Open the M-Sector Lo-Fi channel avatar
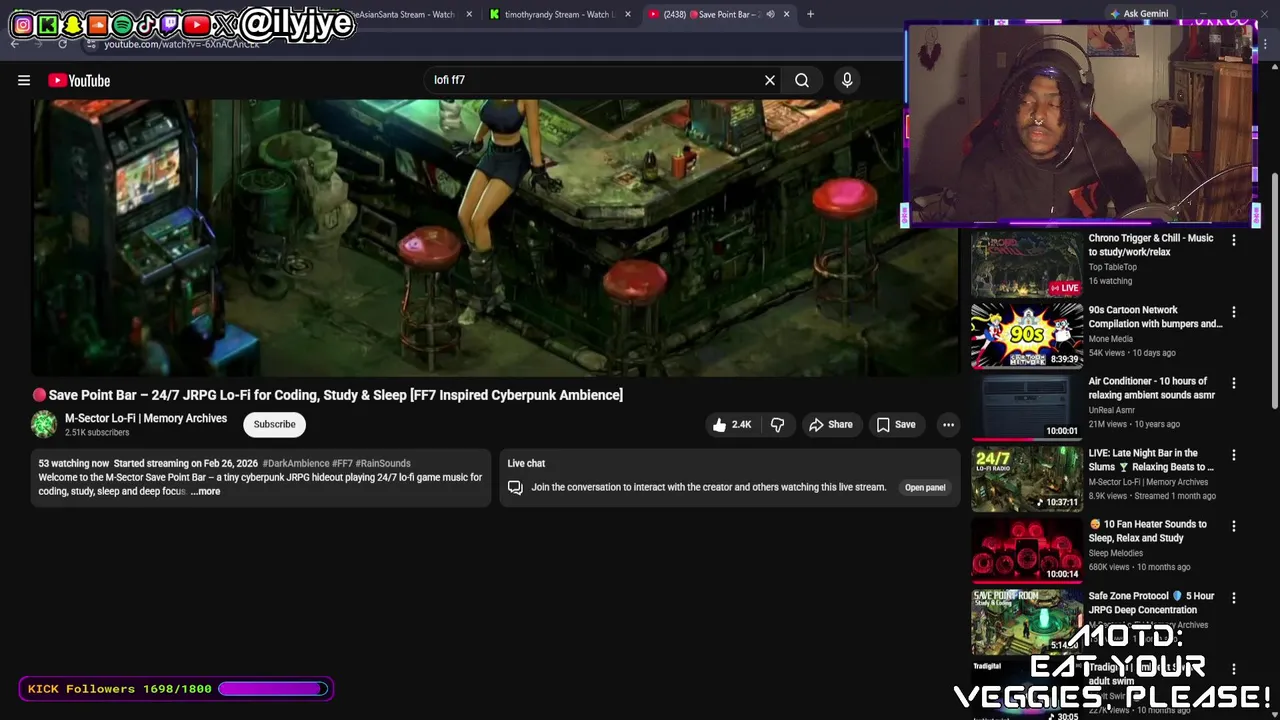This screenshot has height=720, width=1280. 44,424
